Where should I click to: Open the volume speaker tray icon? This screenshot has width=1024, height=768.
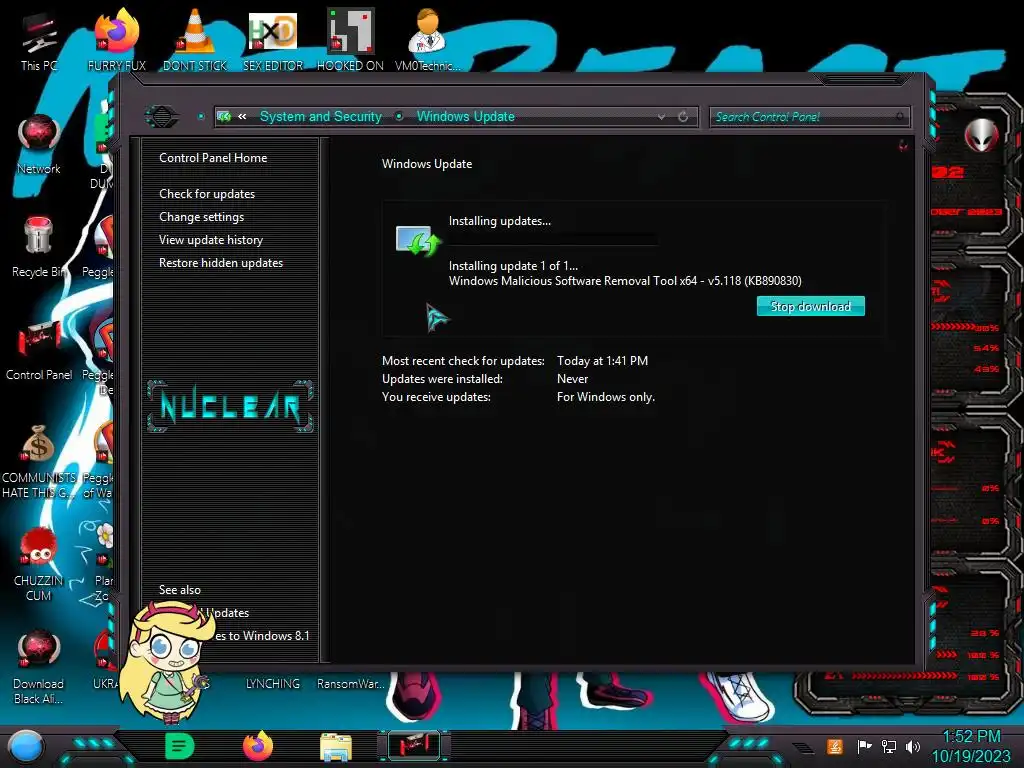(x=913, y=746)
